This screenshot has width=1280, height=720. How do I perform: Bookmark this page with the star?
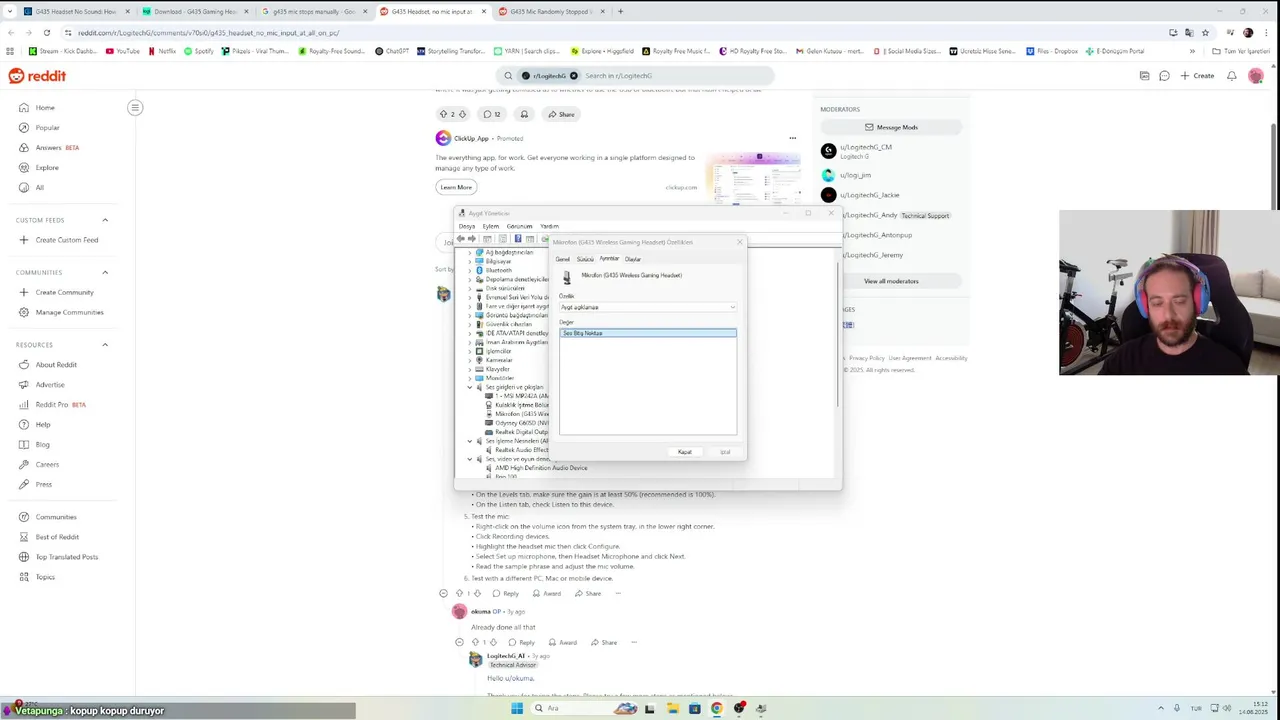[x=1205, y=32]
